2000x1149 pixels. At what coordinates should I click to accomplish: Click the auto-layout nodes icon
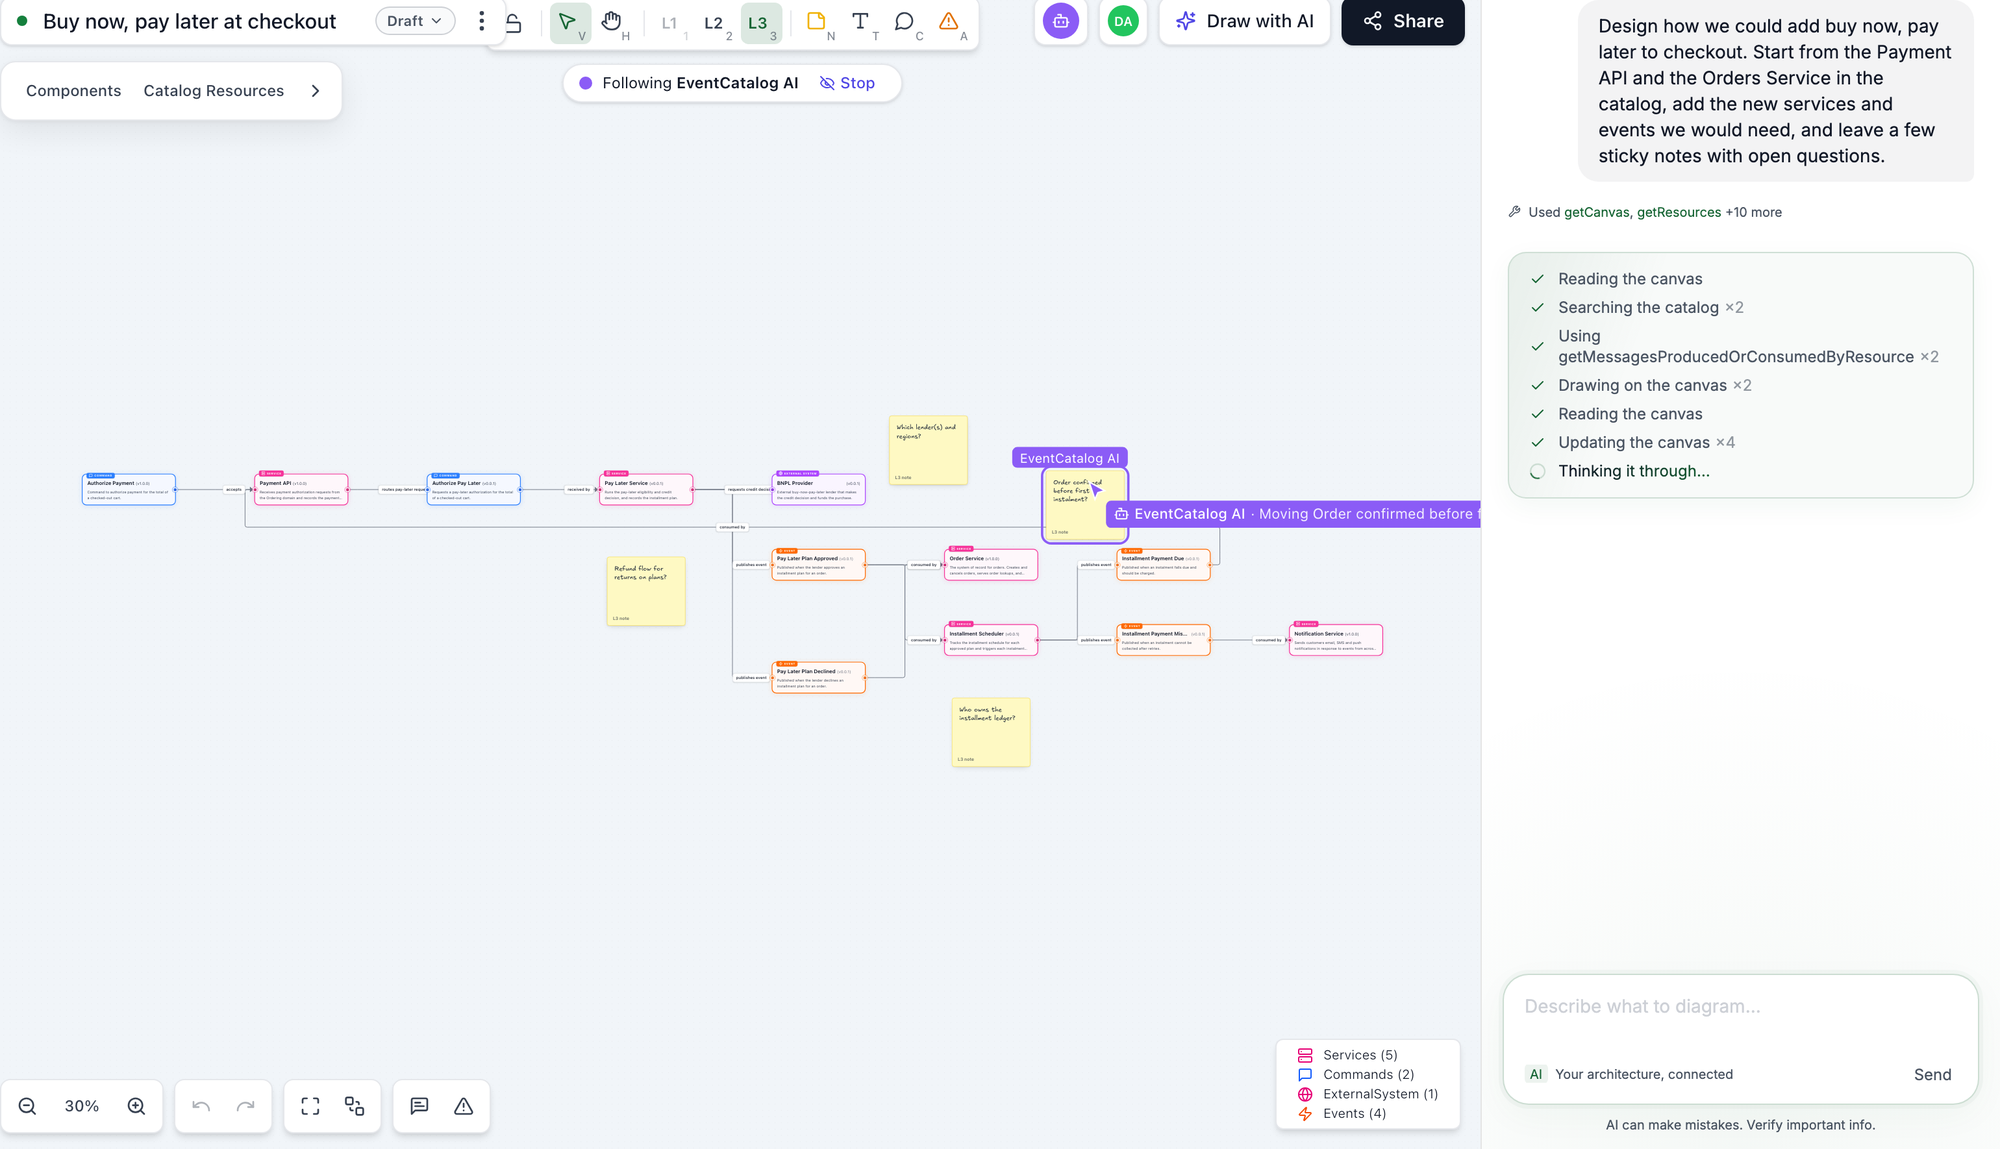(354, 1106)
